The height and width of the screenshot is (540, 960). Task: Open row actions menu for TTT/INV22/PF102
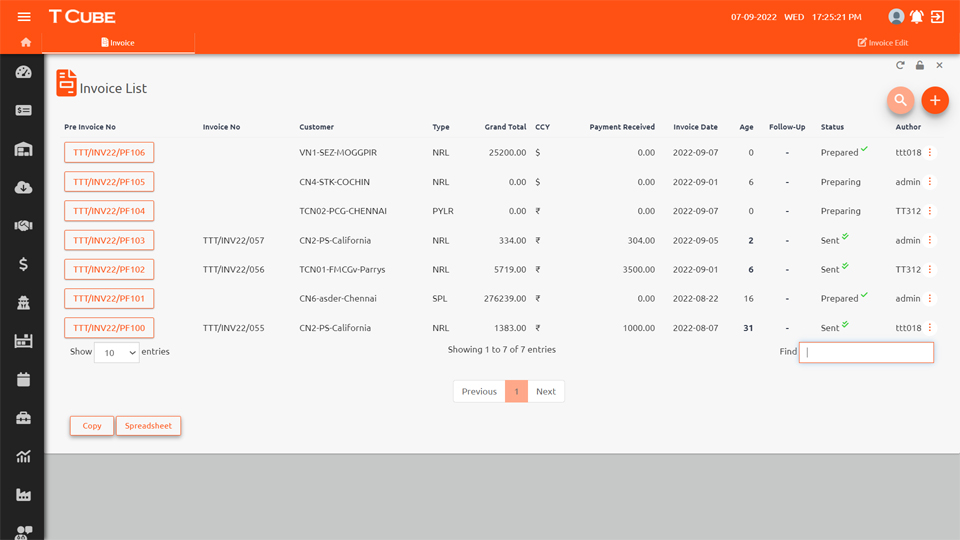(930, 269)
